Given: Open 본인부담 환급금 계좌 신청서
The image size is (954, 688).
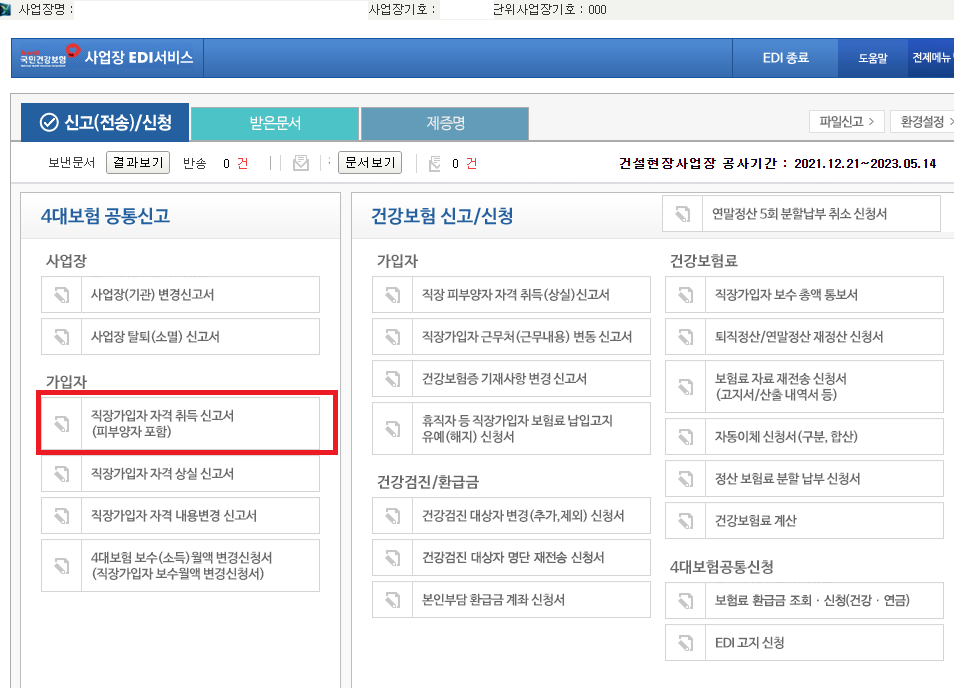Looking at the screenshot, I should tap(511, 600).
